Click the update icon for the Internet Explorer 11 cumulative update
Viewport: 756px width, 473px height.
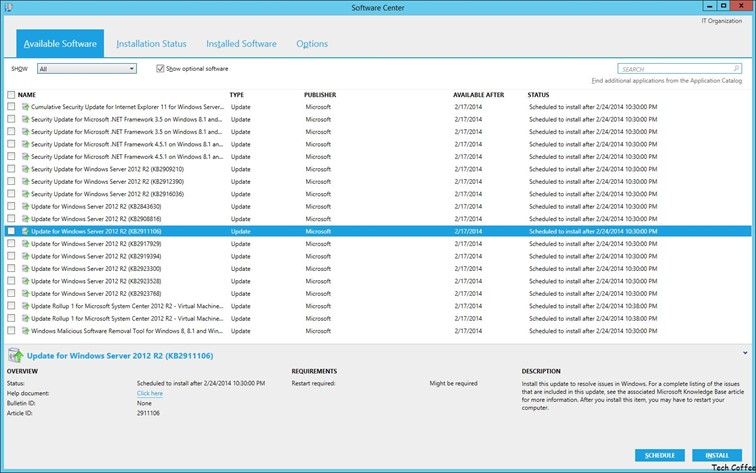click(25, 107)
